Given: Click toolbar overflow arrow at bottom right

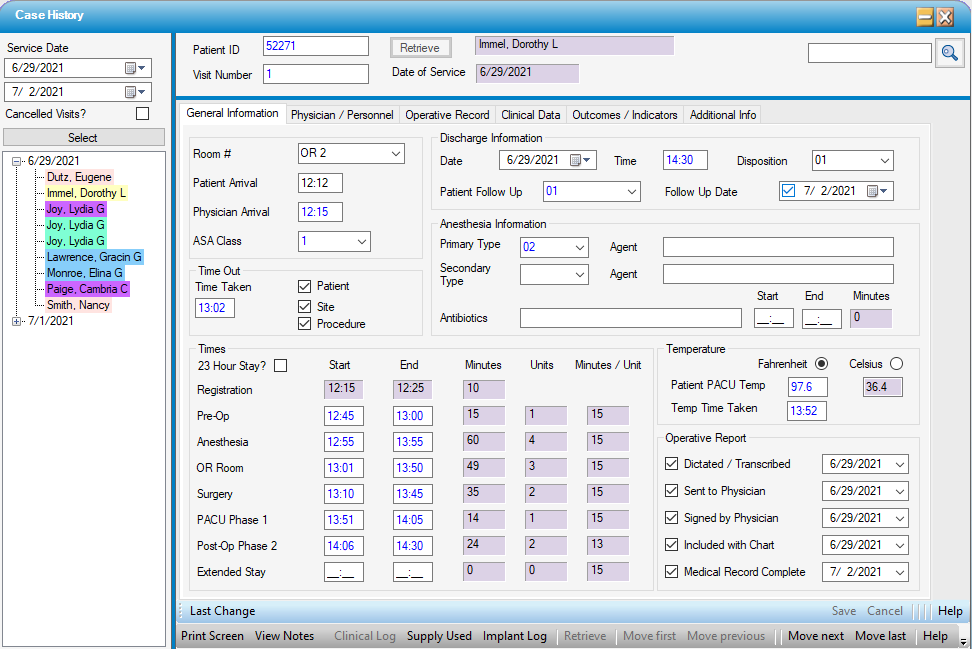Looking at the screenshot, I should point(961,640).
